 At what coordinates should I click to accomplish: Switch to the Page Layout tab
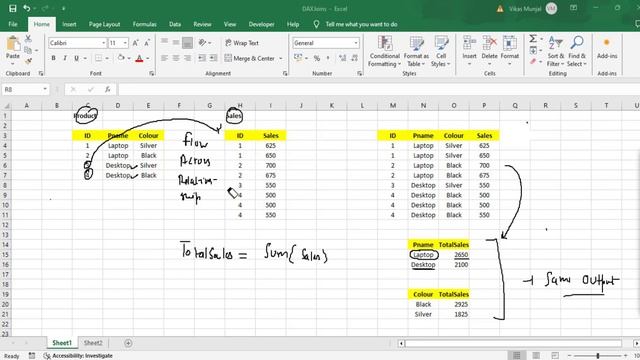coord(104,24)
